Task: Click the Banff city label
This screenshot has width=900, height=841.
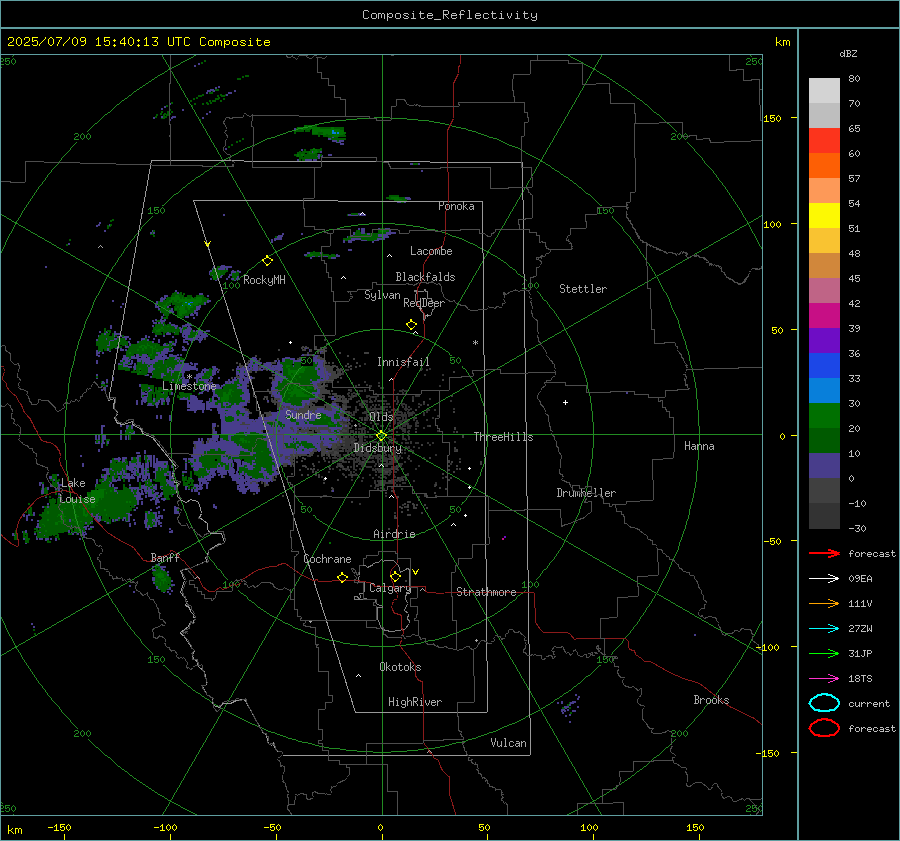Action: (165, 557)
